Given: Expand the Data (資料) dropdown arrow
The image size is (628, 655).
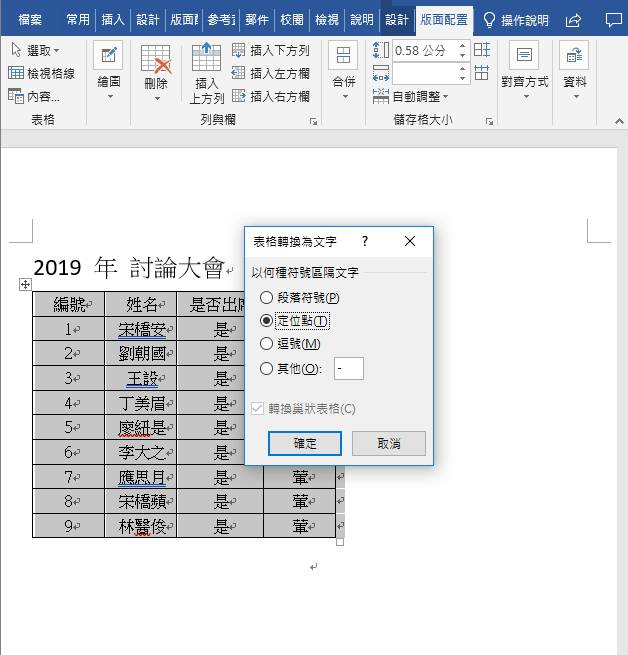Looking at the screenshot, I should click(x=577, y=96).
